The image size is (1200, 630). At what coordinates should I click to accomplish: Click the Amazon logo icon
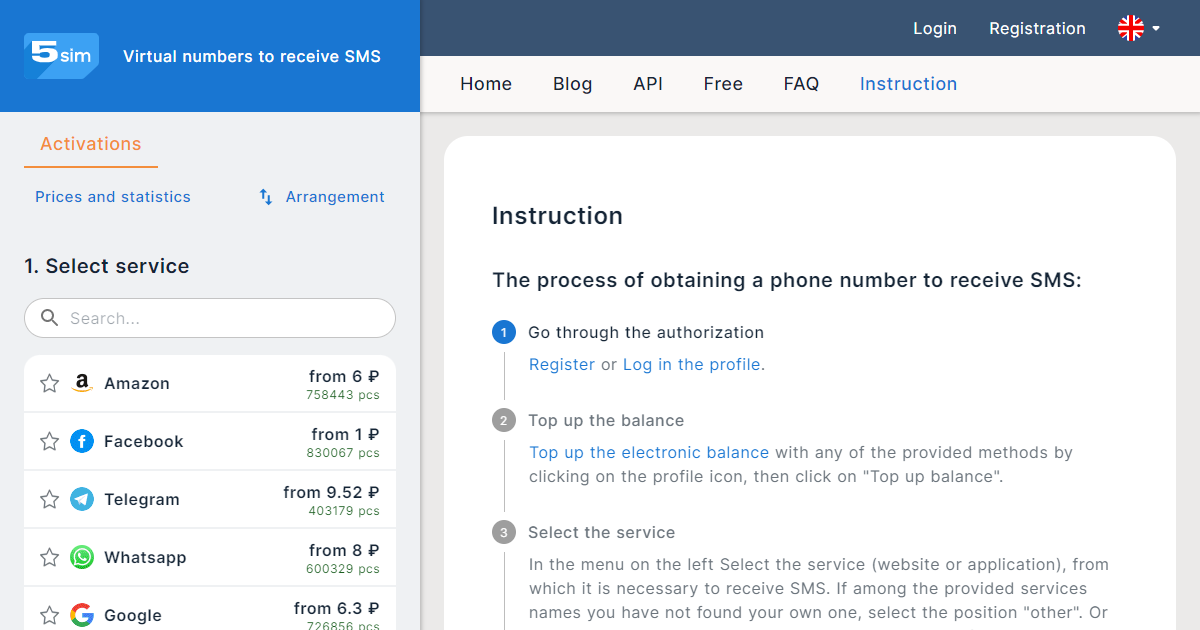click(x=82, y=384)
